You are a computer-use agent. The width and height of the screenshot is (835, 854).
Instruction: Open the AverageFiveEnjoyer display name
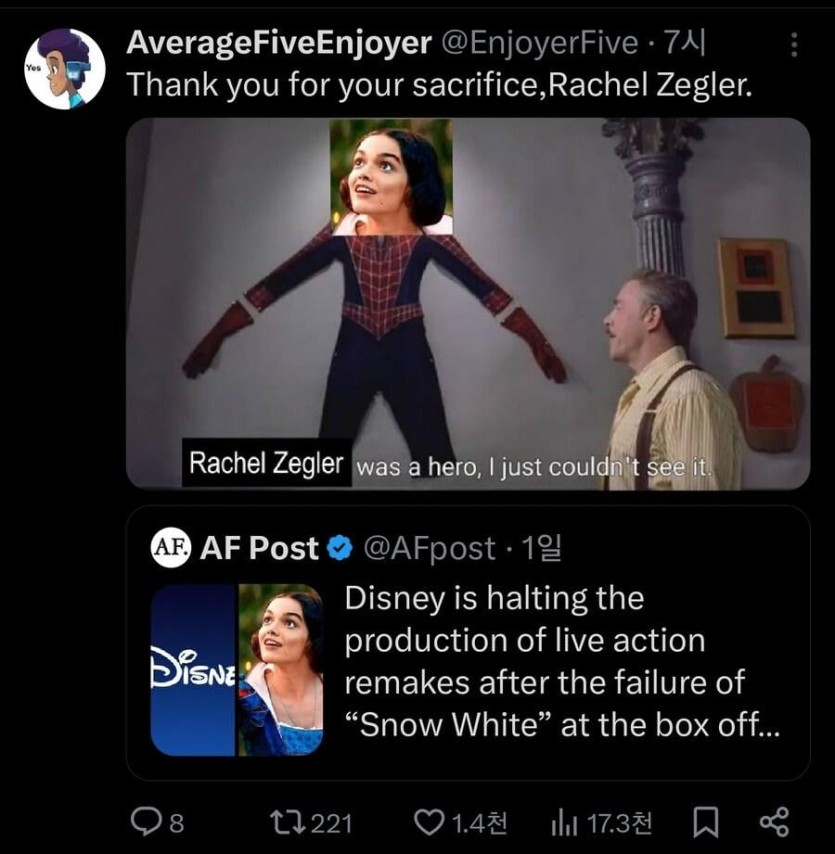click(280, 42)
